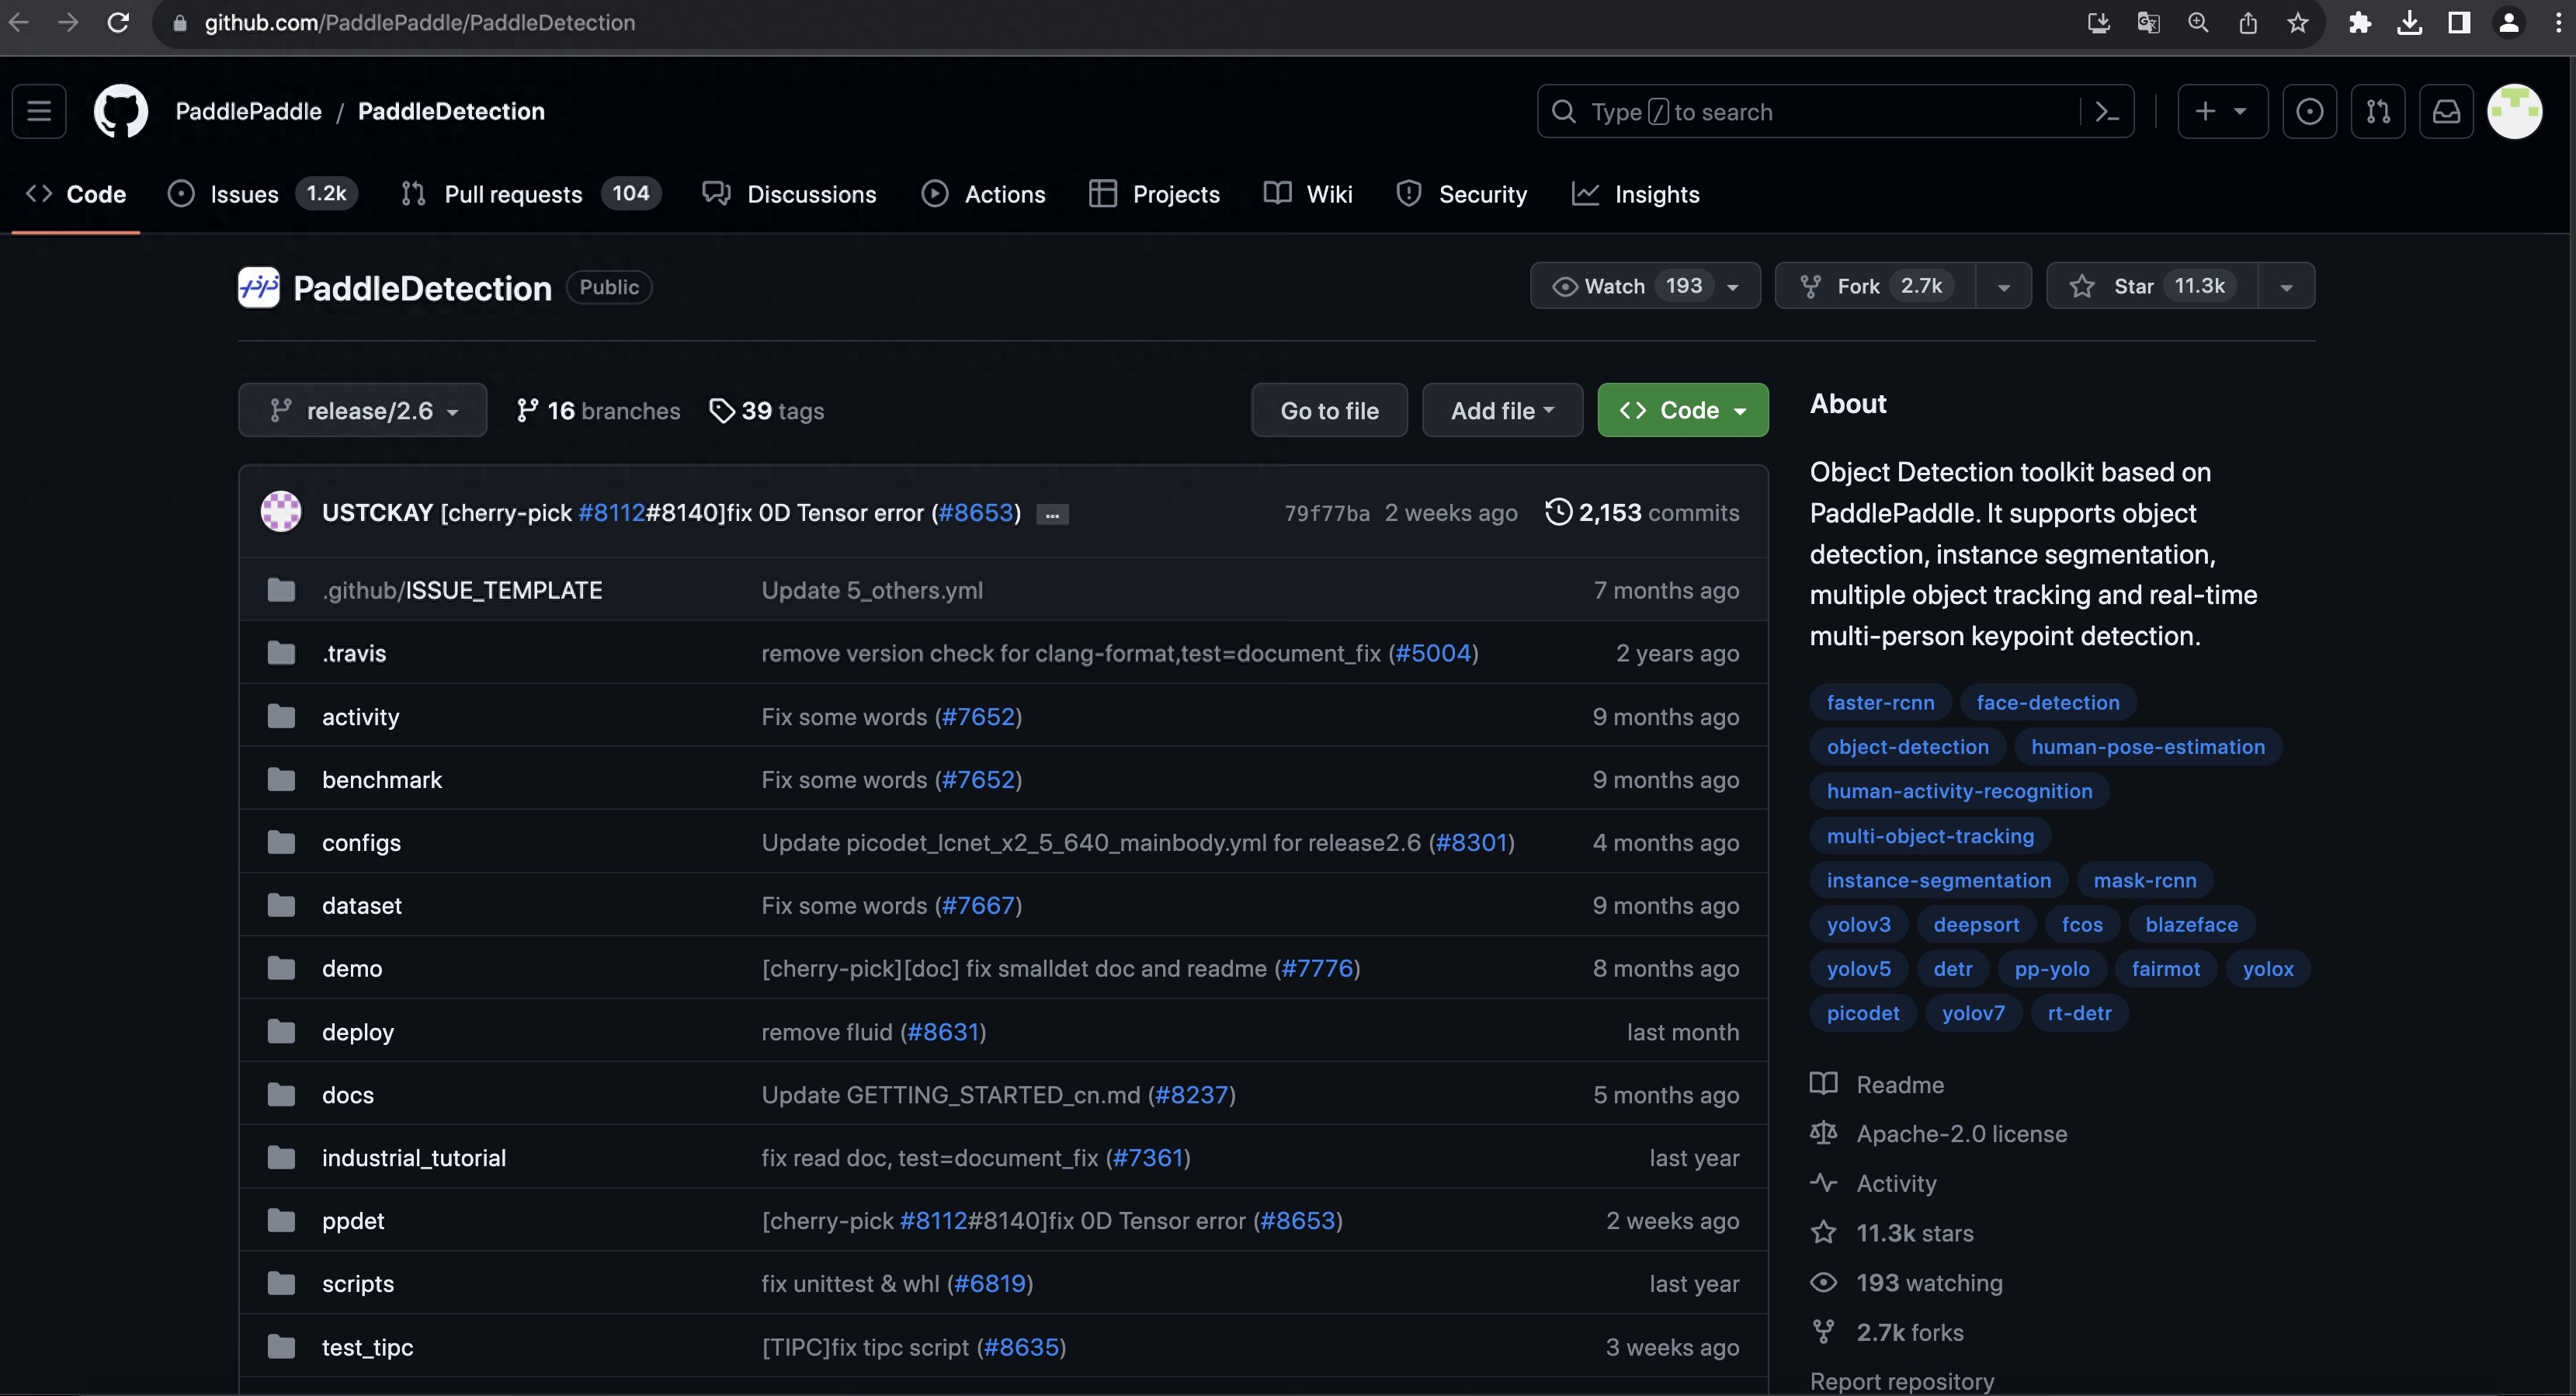2576x1396 pixels.
Task: Open the browser extensions puzzle icon
Action: coord(2360,23)
